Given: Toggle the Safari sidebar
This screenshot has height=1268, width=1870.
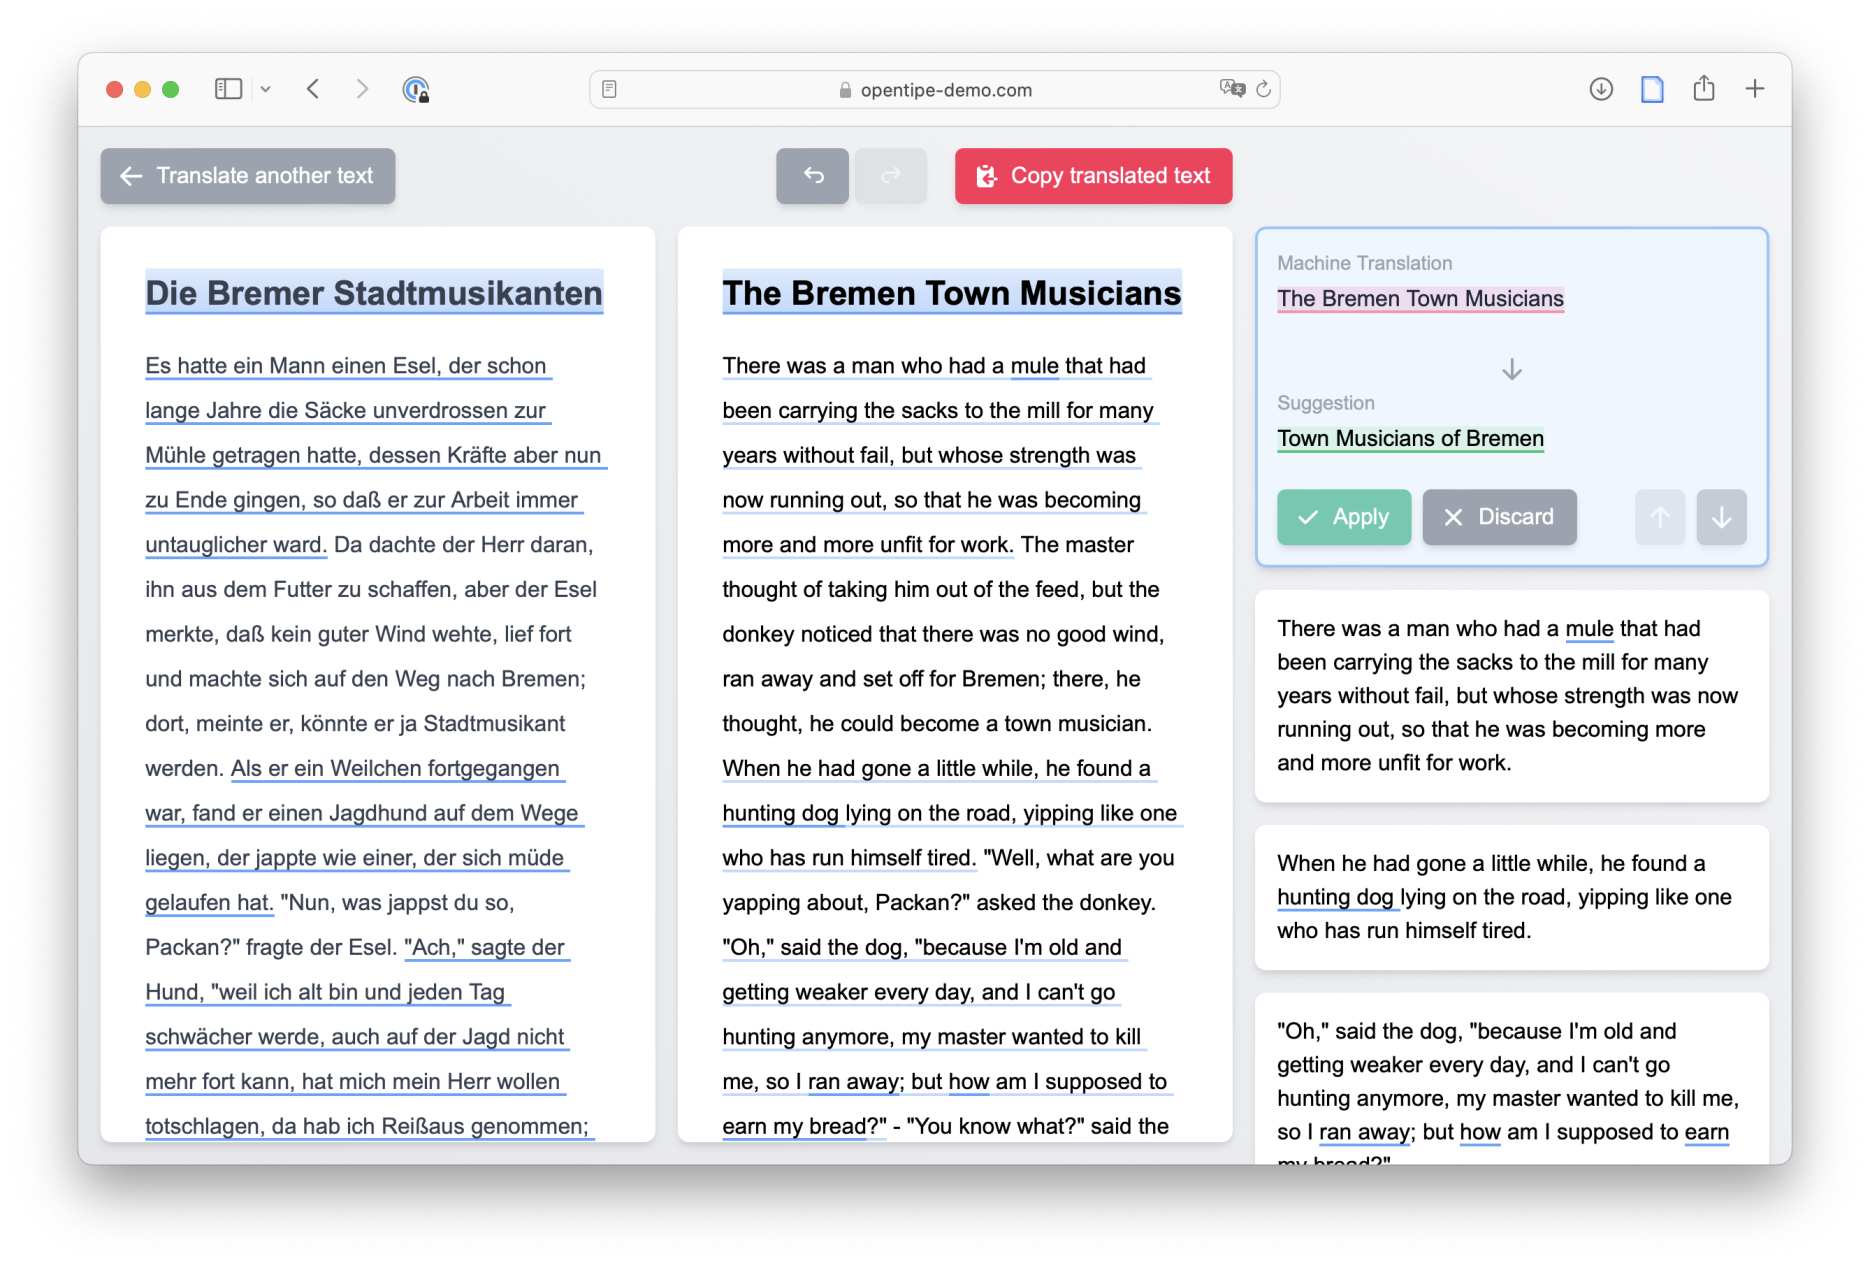Looking at the screenshot, I should pos(228,89).
